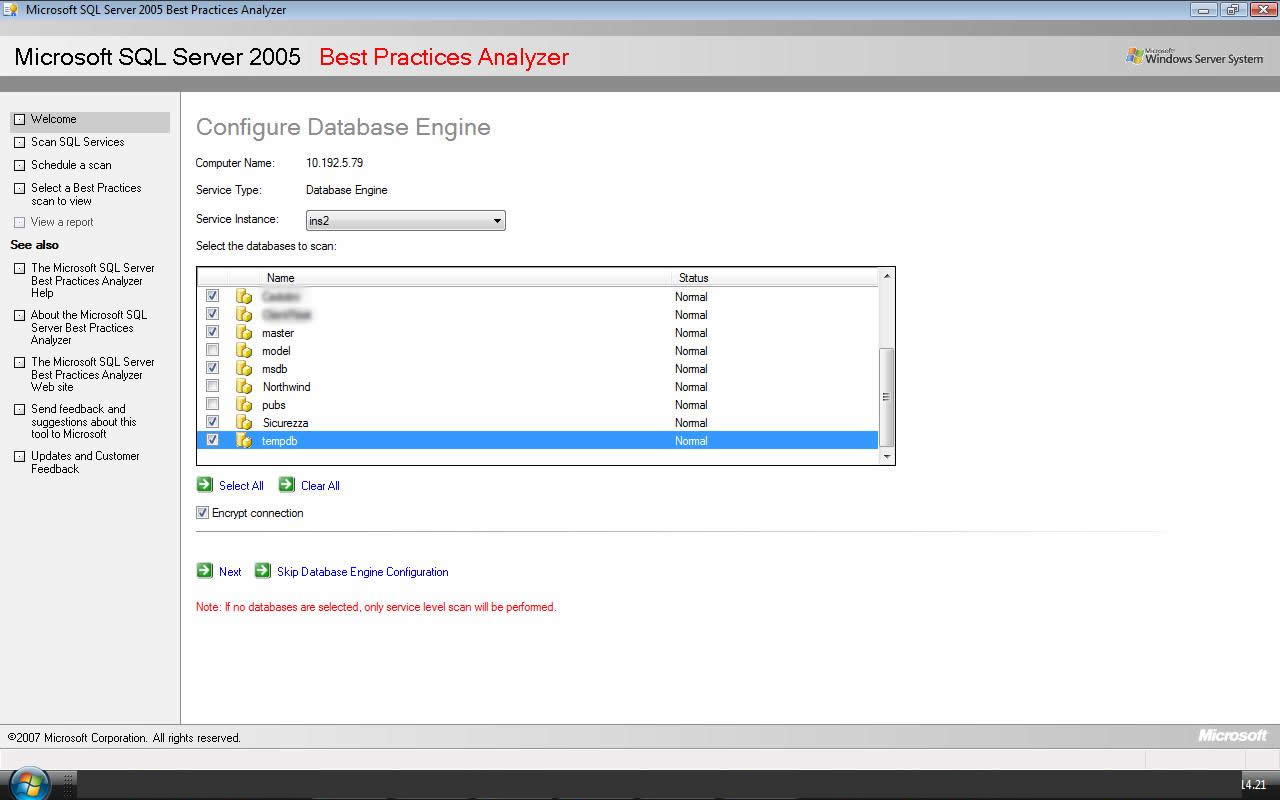The image size is (1280, 800).
Task: Click the database icon for msdb
Action: (x=244, y=368)
